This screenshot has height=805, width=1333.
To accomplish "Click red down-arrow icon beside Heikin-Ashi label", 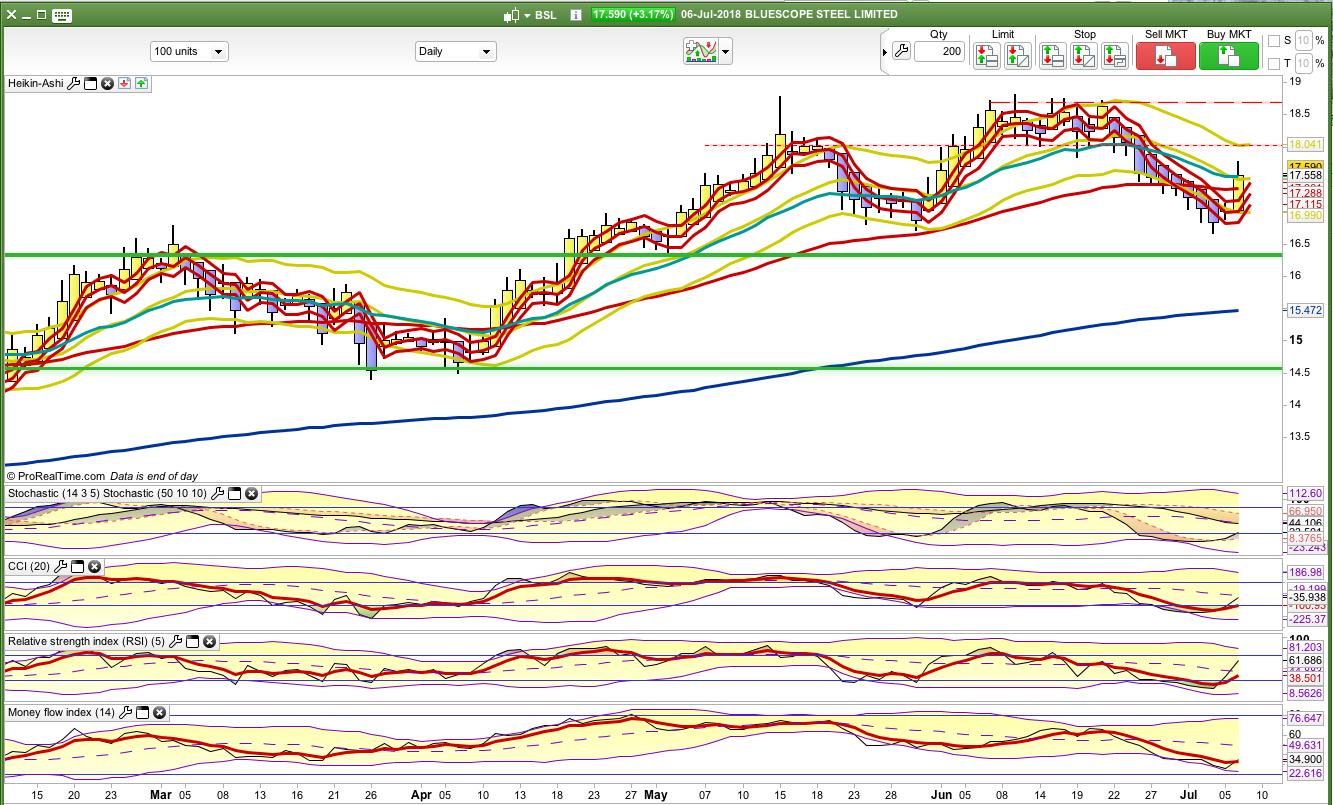I will [x=125, y=84].
